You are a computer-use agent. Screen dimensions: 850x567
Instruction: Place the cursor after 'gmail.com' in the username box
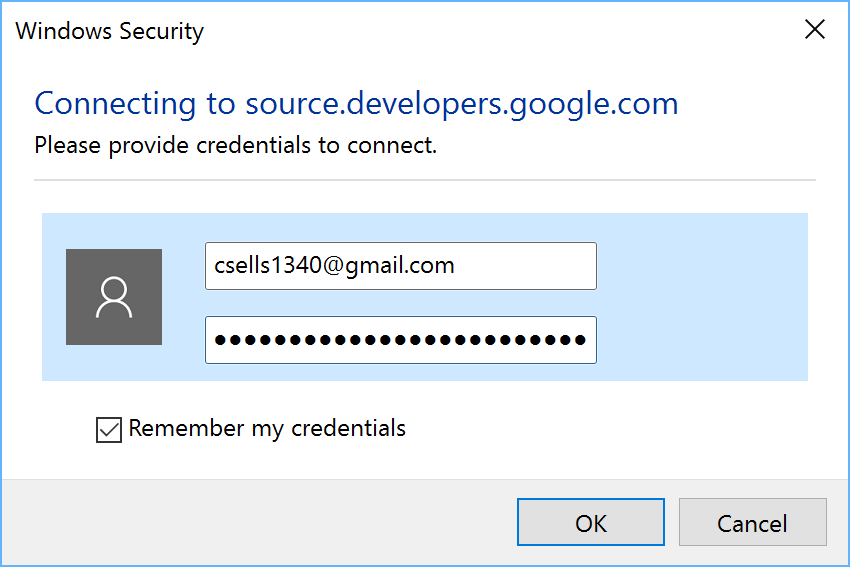coord(456,266)
